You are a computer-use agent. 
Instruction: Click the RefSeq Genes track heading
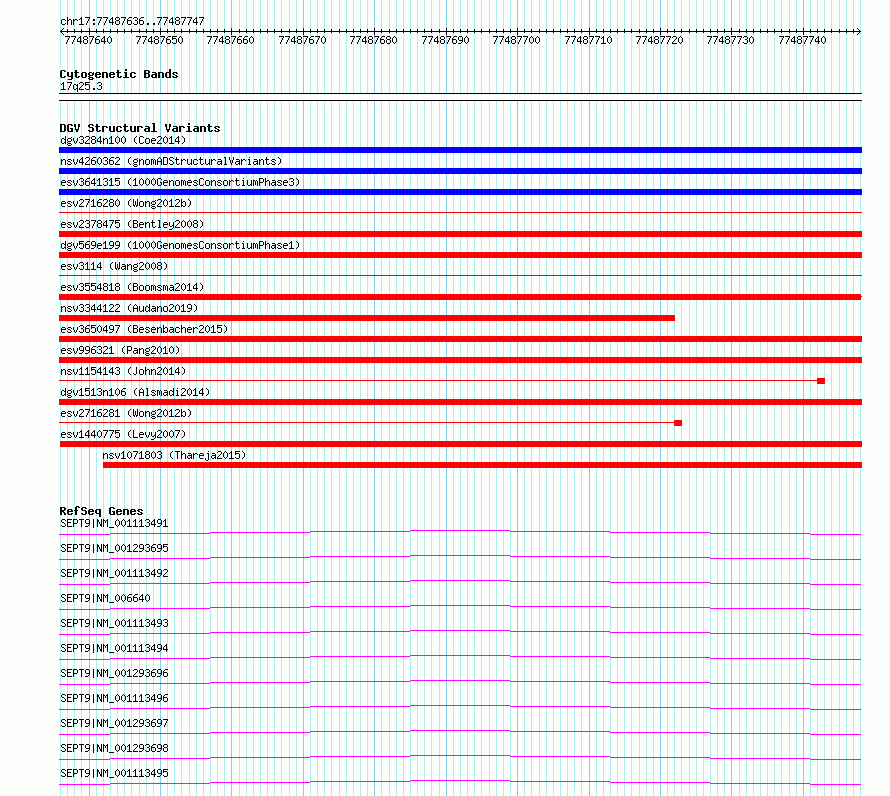click(x=101, y=511)
